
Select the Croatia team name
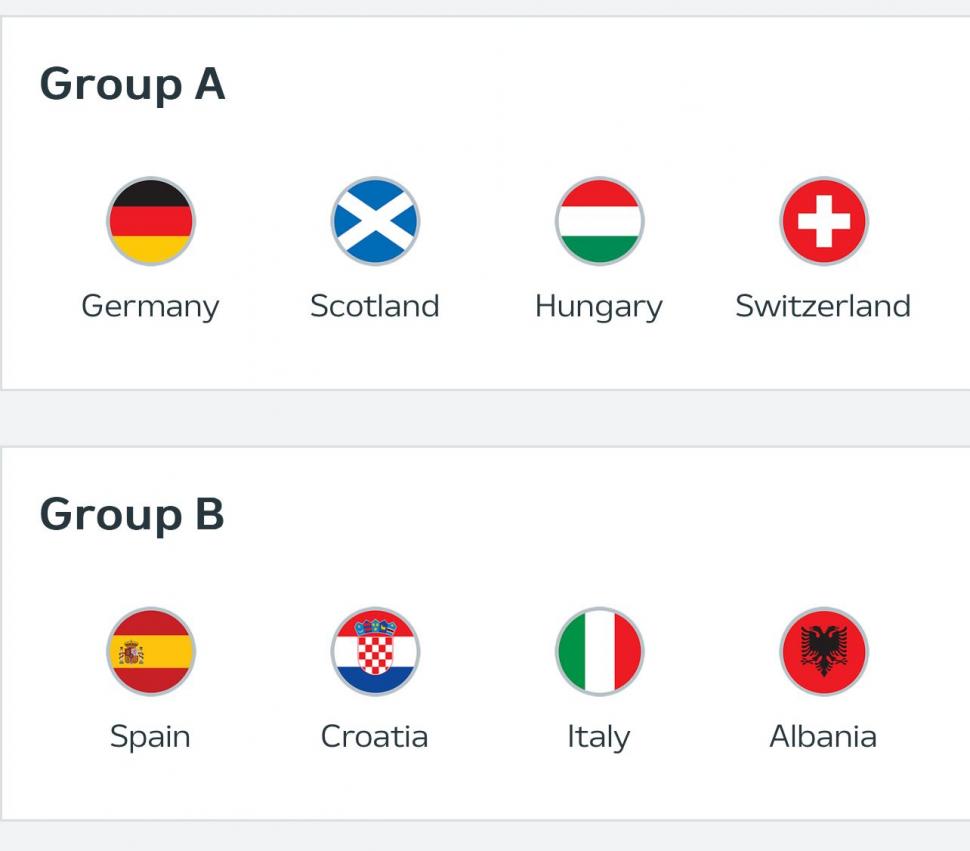[375, 736]
